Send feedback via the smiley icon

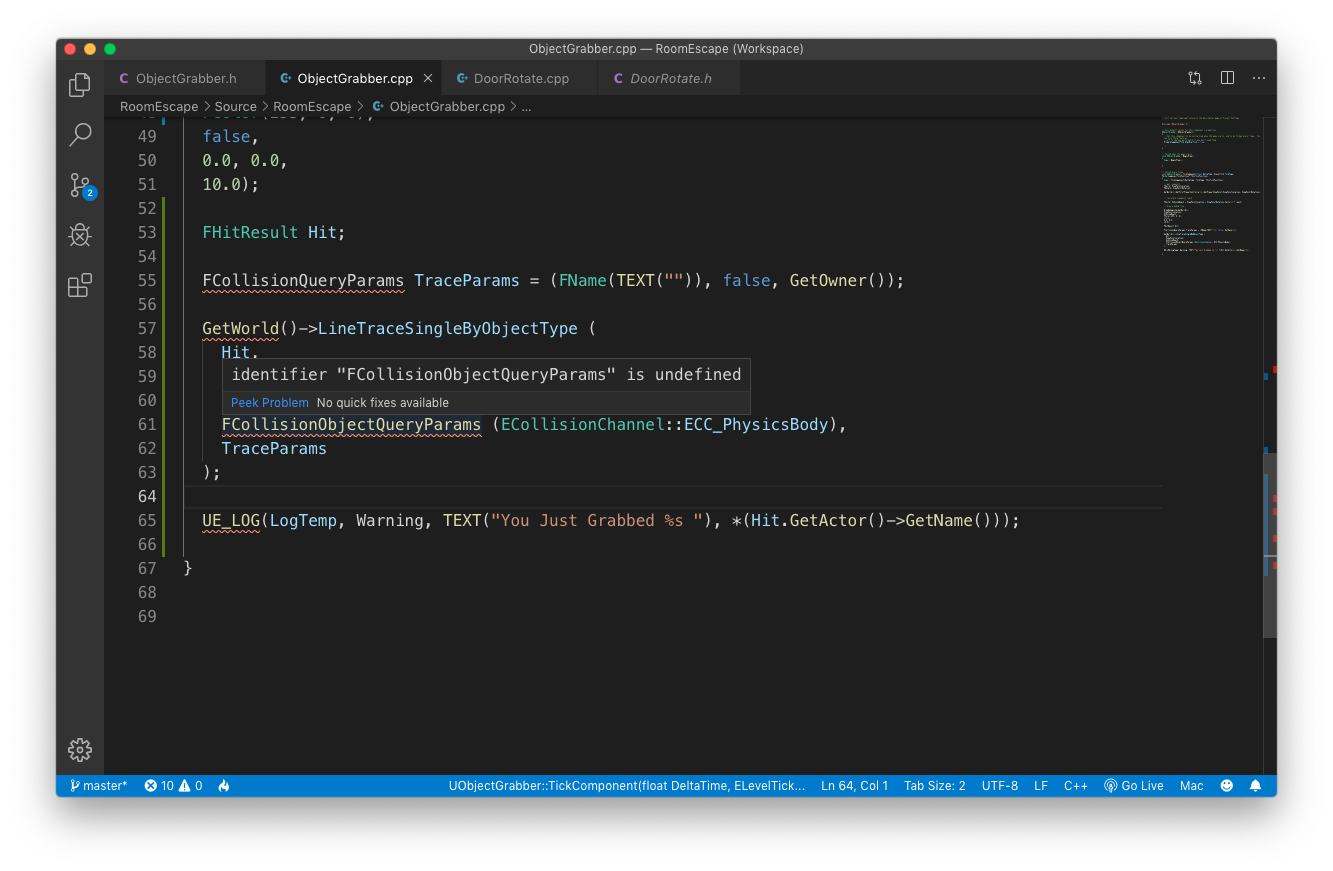1226,785
